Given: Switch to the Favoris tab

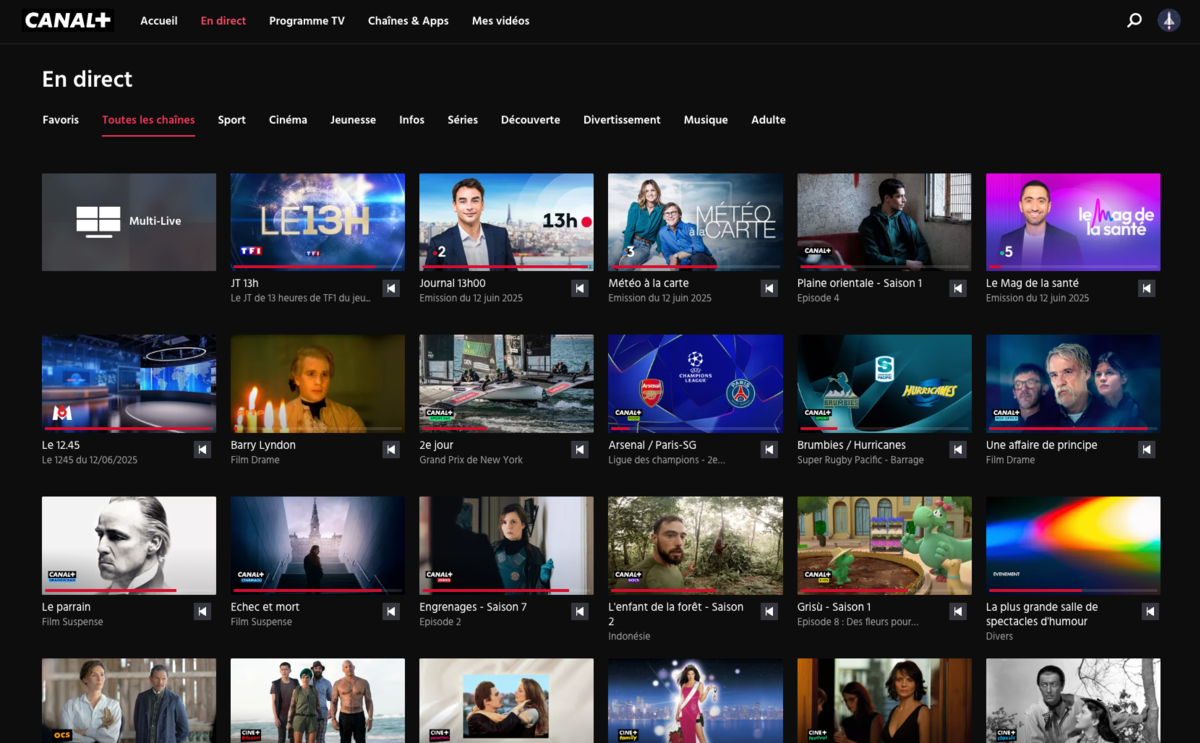Looking at the screenshot, I should [x=61, y=120].
